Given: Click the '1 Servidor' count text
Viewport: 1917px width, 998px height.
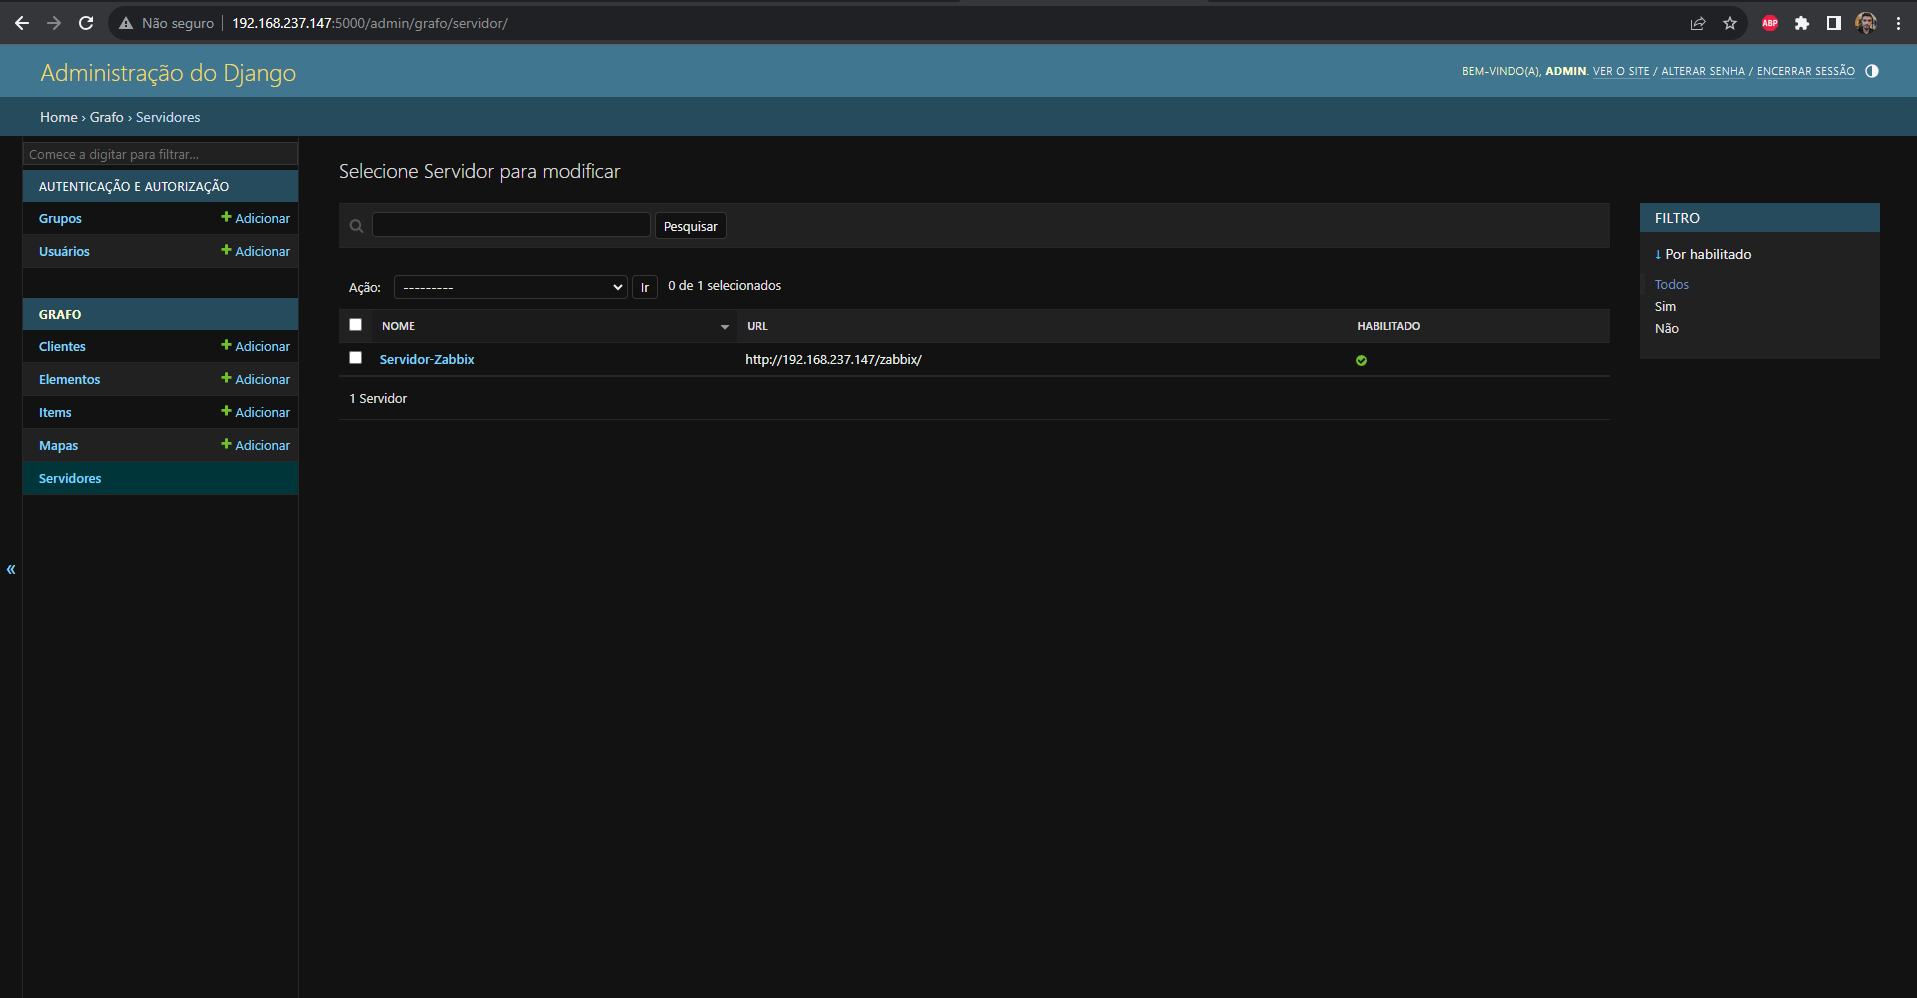Looking at the screenshot, I should pos(378,398).
